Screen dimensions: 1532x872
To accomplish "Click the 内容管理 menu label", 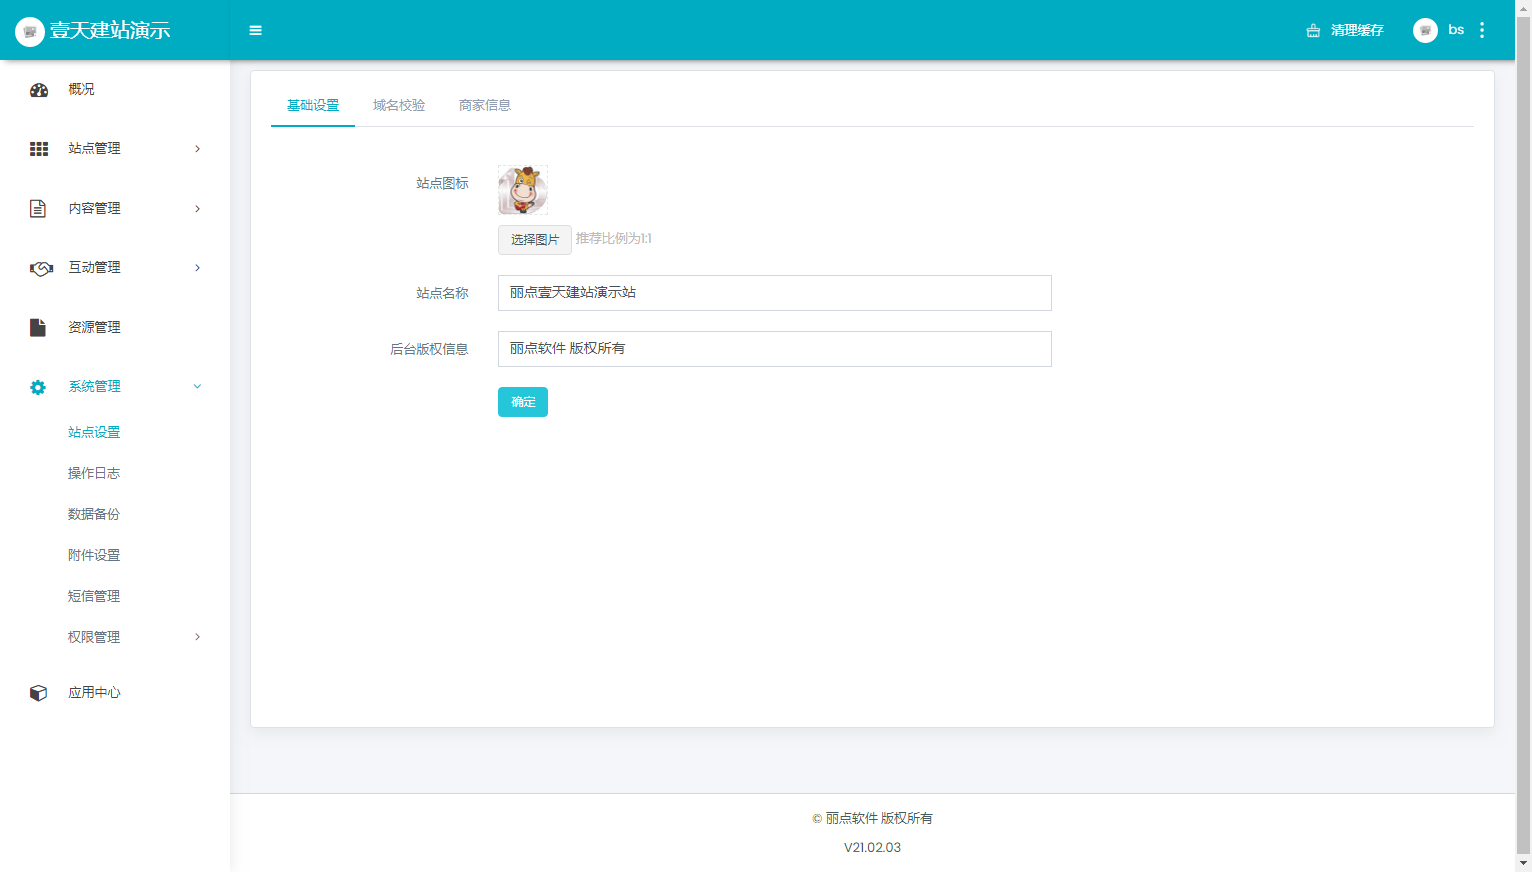I will point(94,209).
